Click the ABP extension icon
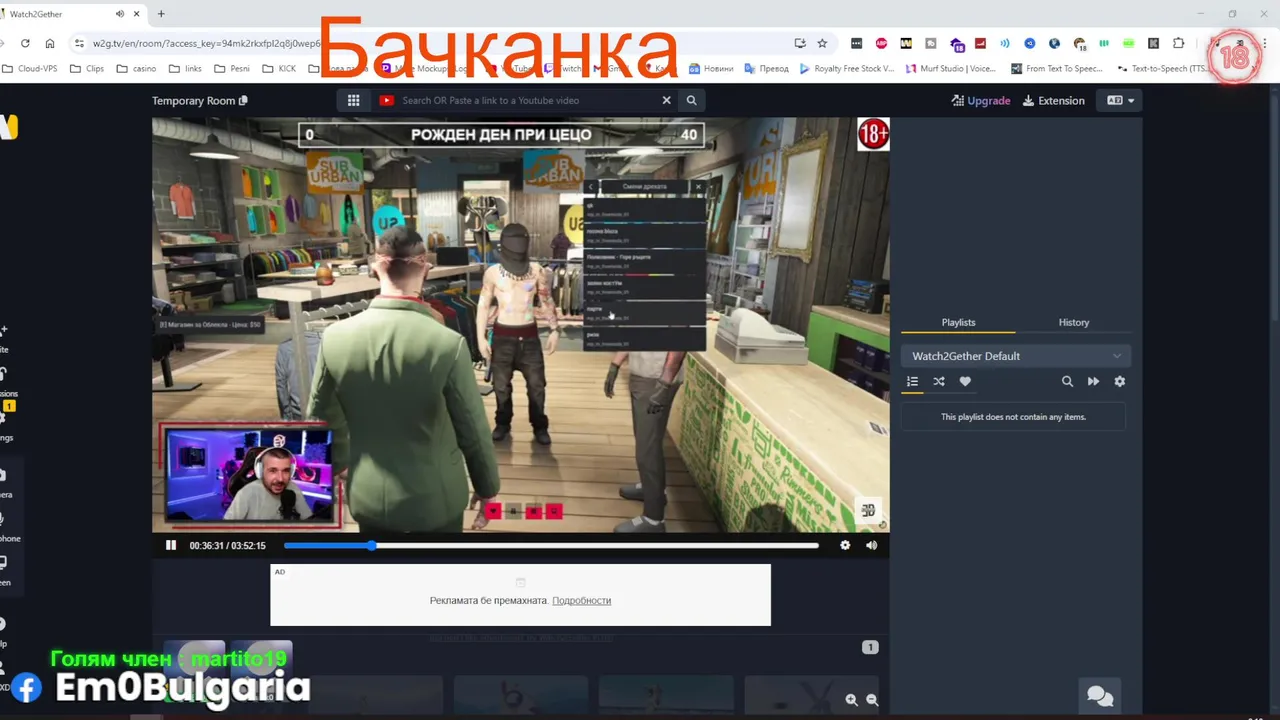Screen dimensions: 1280x720 [x=881, y=43]
